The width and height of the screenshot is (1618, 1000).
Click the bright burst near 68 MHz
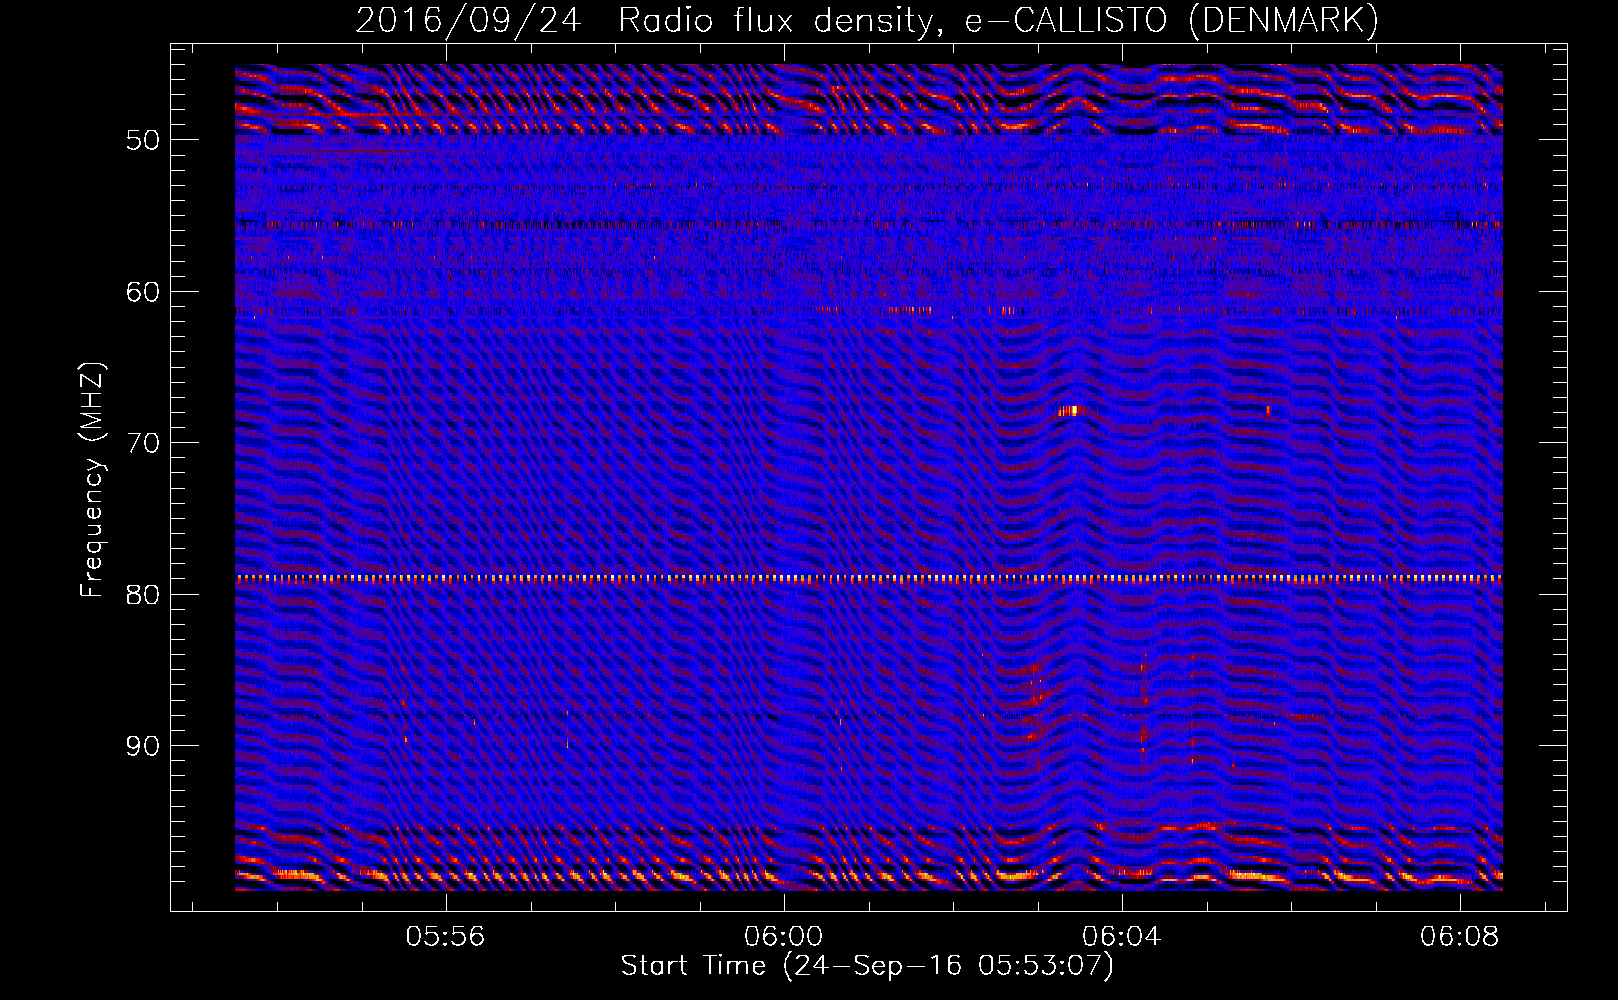pyautogui.click(x=1072, y=410)
